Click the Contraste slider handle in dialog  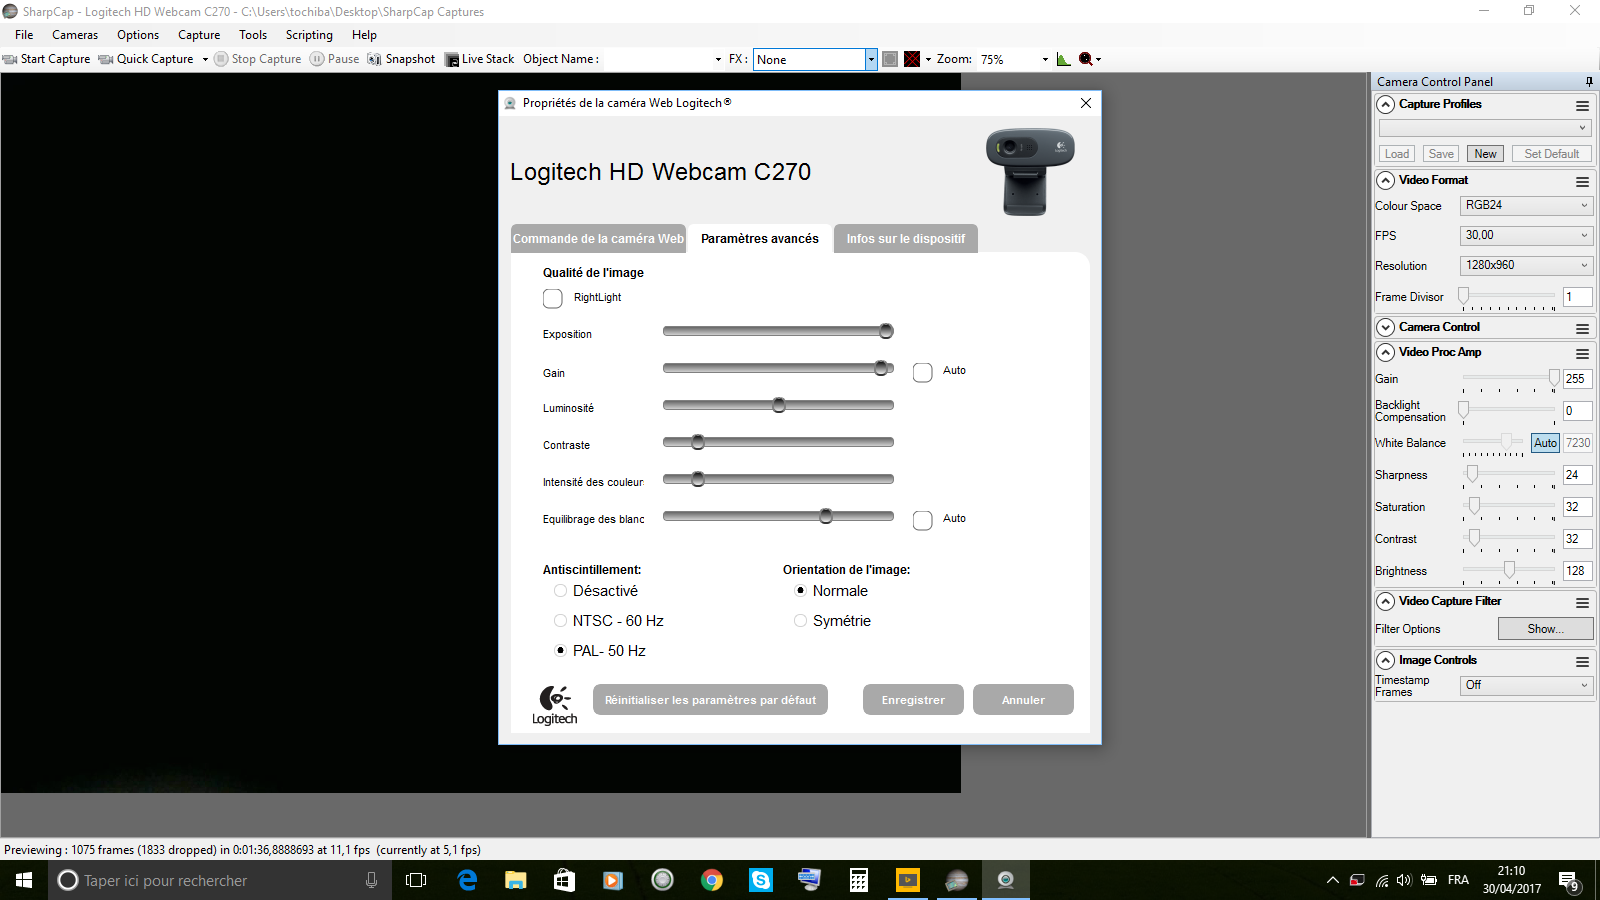tap(698, 442)
